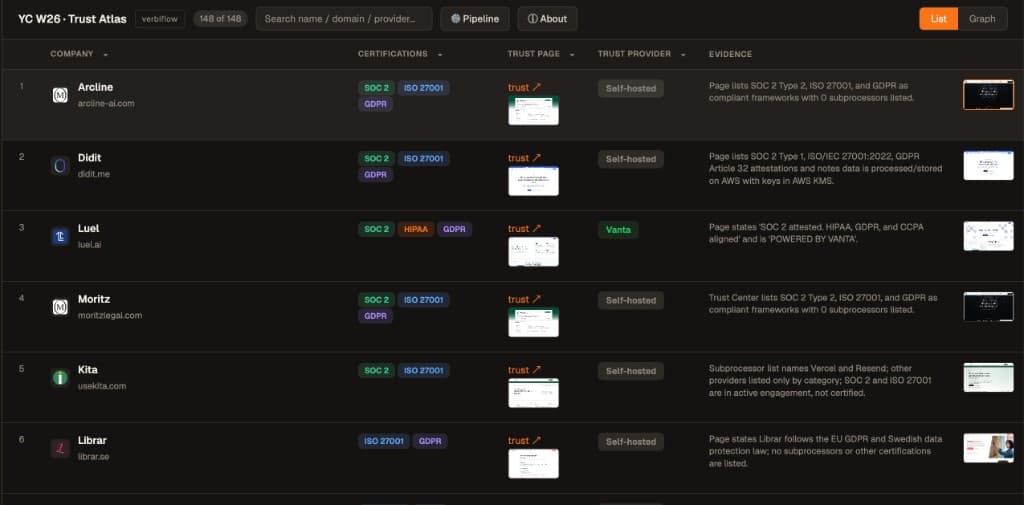Open Moritz's evidence screenshot thumbnail
The image size is (1024, 505).
pyautogui.click(x=988, y=306)
